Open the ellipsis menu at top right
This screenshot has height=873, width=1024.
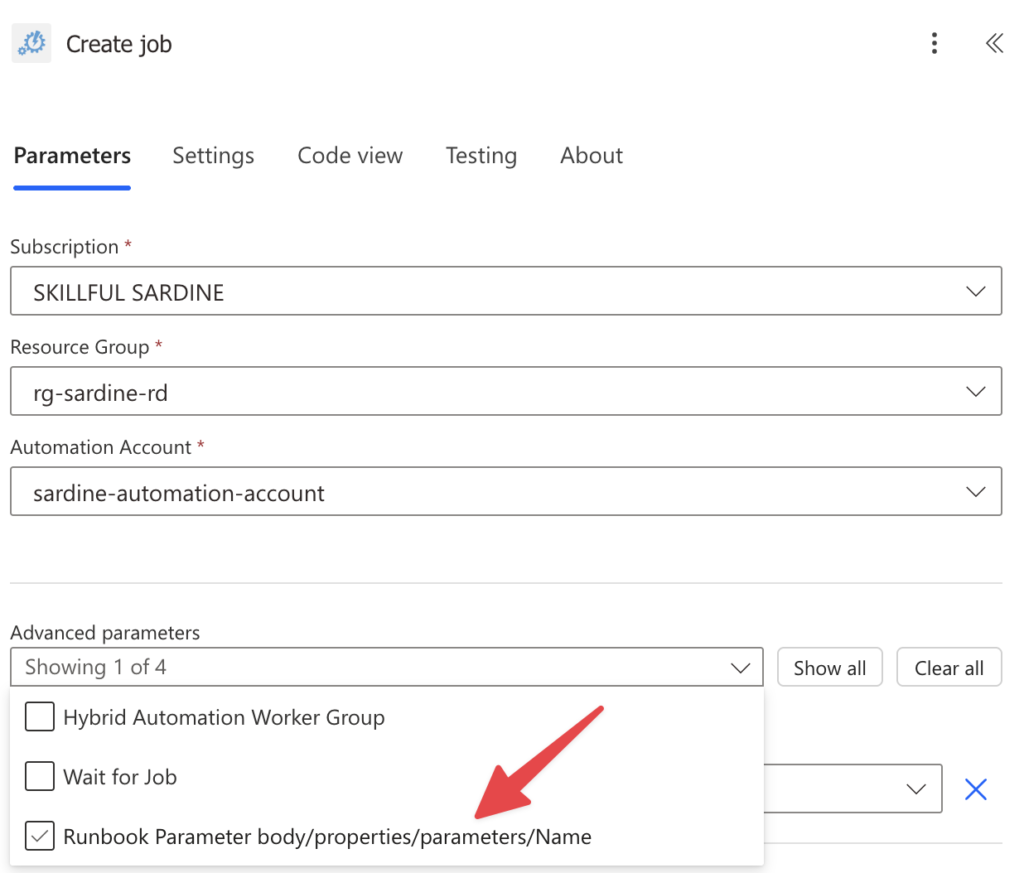click(x=934, y=43)
